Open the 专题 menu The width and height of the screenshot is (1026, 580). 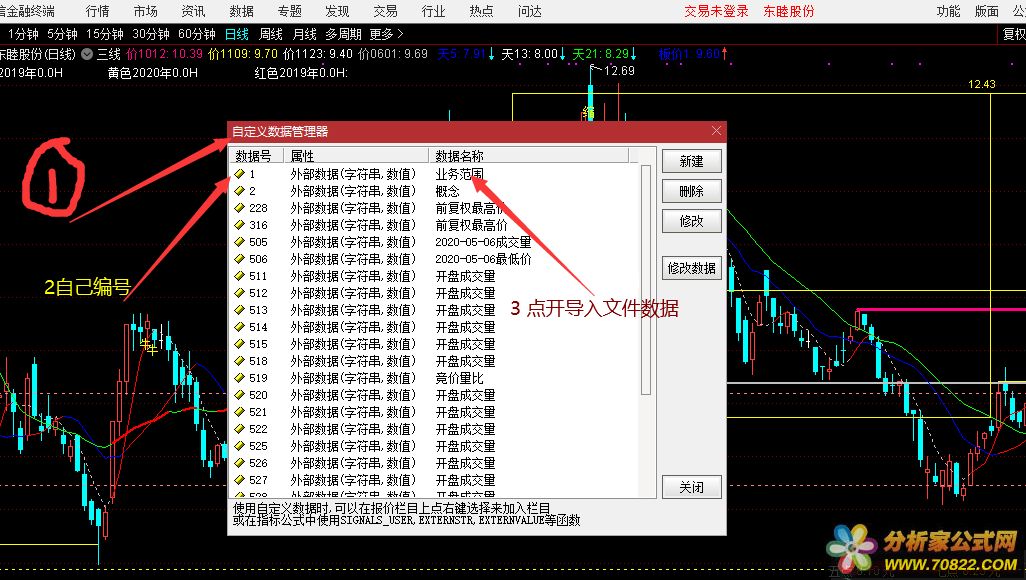[289, 11]
